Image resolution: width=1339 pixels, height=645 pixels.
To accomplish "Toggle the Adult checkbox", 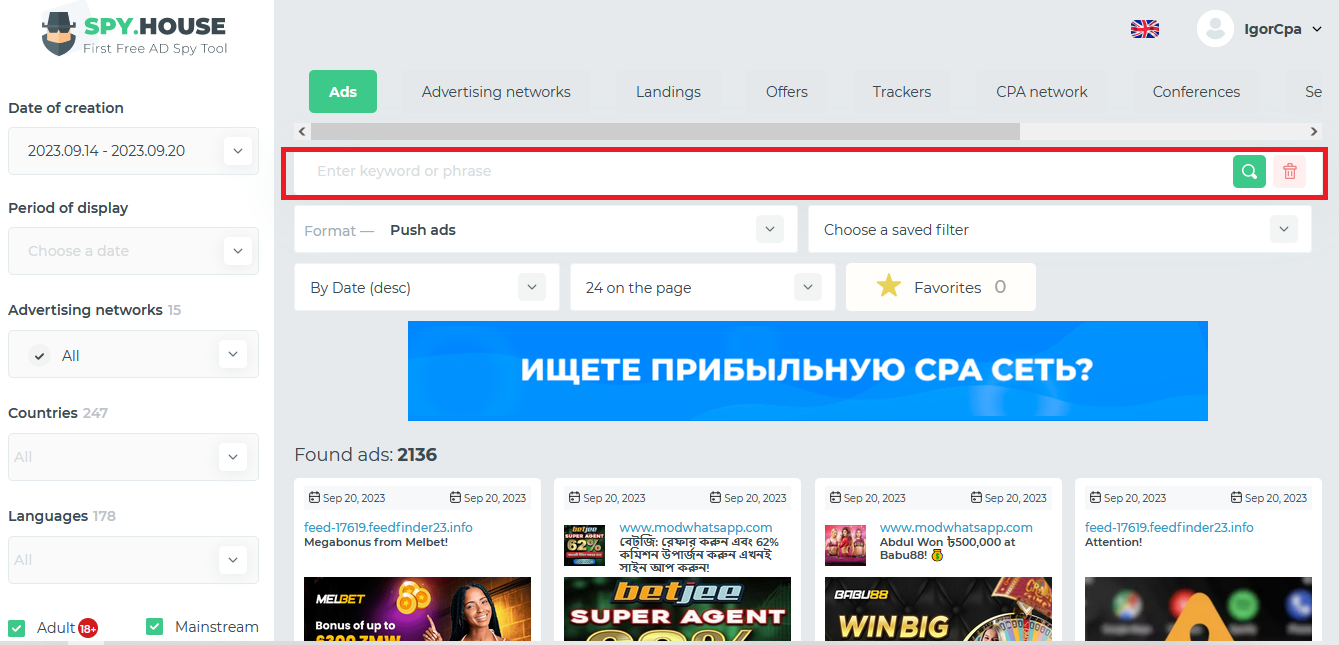I will (x=17, y=627).
